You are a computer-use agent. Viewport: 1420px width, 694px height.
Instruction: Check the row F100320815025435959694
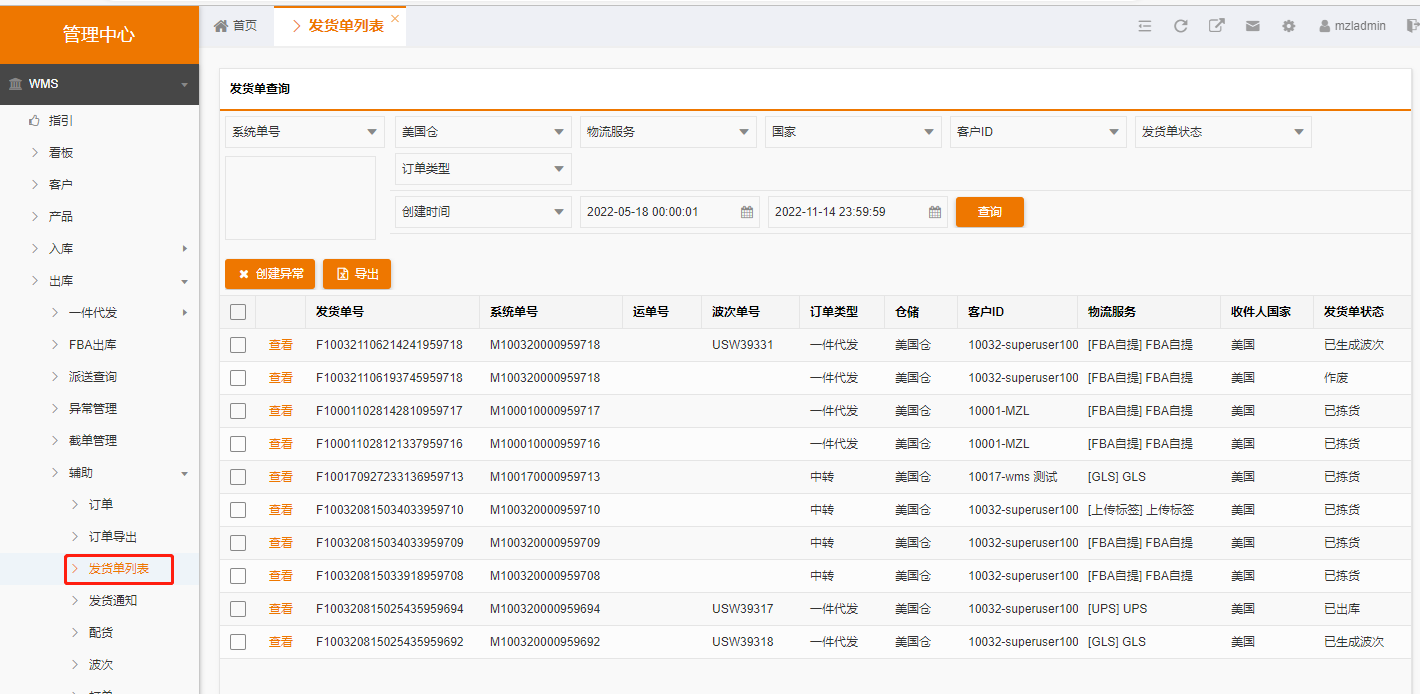[x=238, y=609]
